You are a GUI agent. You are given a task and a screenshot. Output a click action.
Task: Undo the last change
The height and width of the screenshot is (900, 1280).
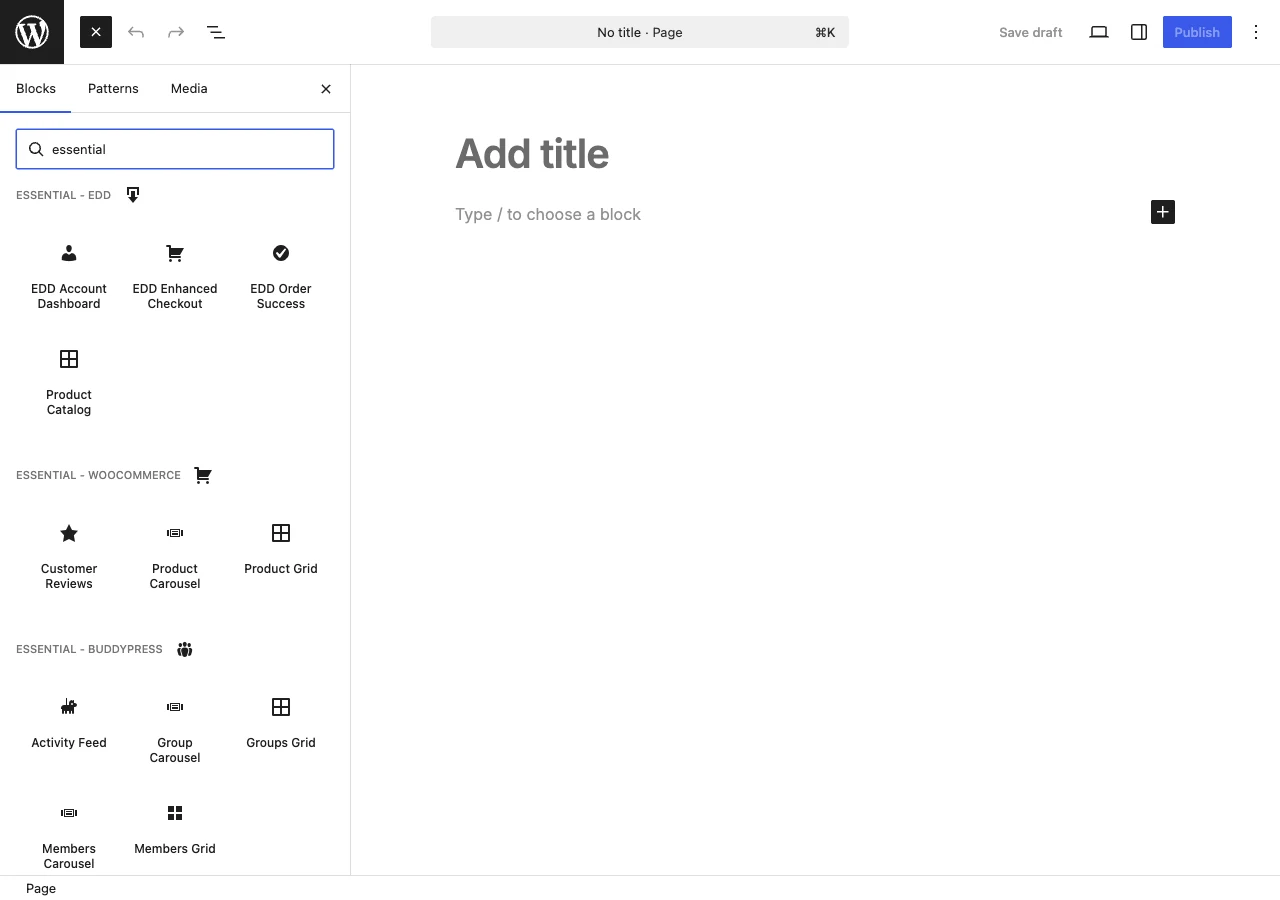click(x=136, y=32)
